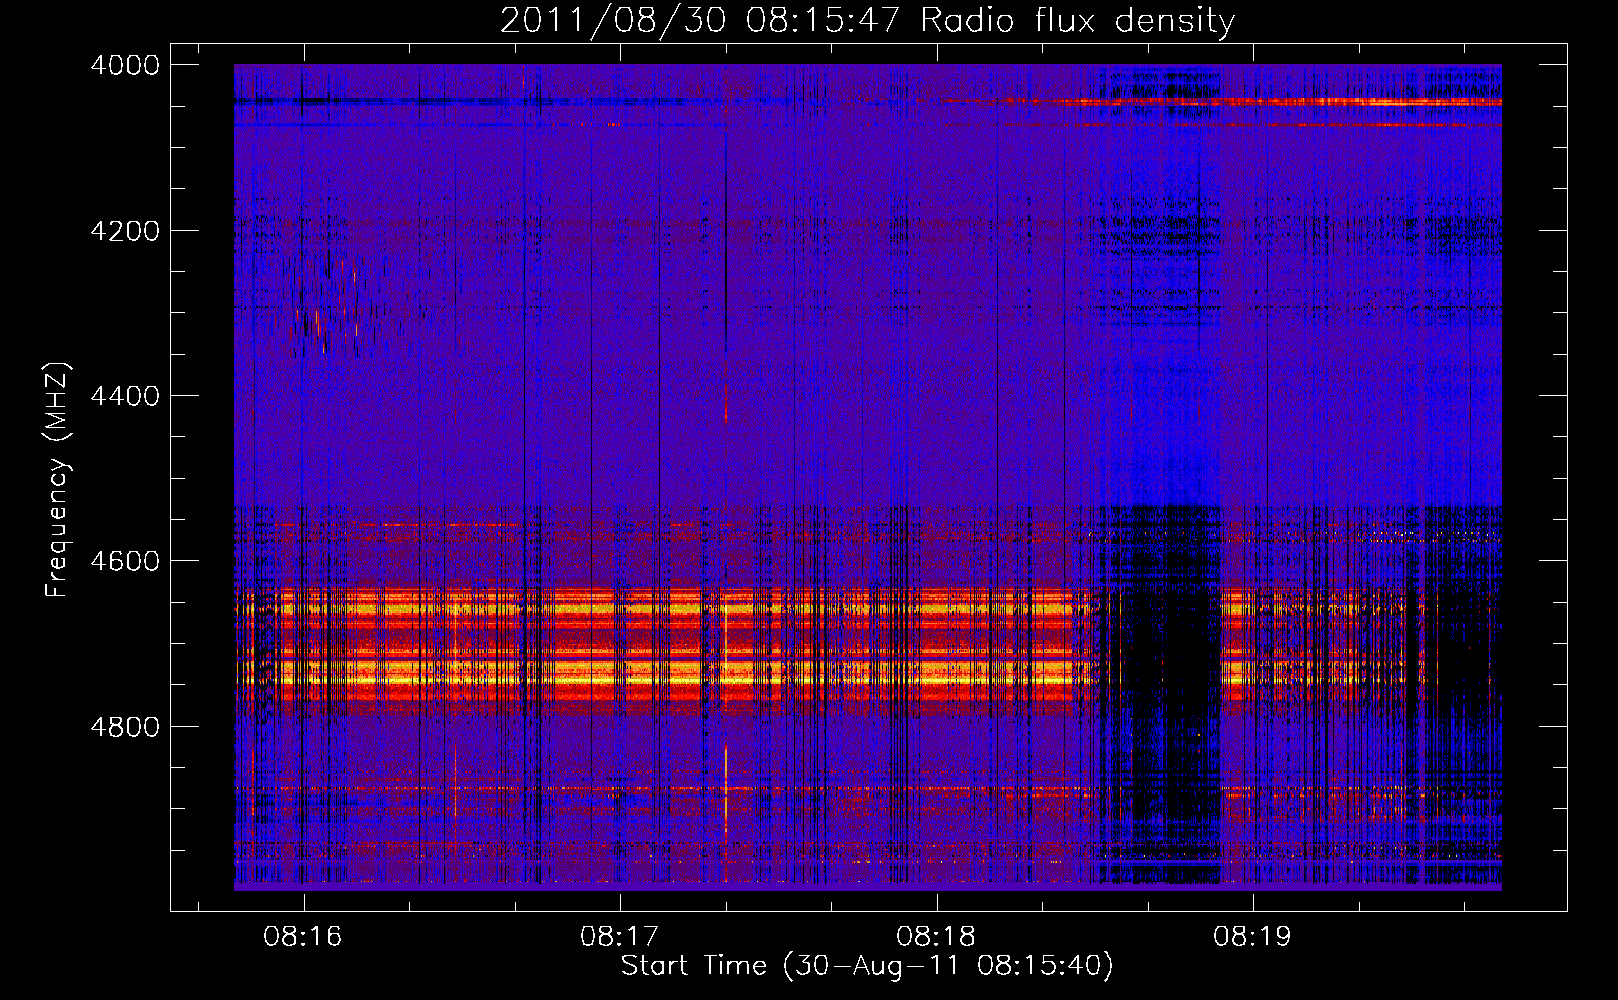Click the 'Start Time (30-Aug-11 08:15:40)' label

click(867, 966)
